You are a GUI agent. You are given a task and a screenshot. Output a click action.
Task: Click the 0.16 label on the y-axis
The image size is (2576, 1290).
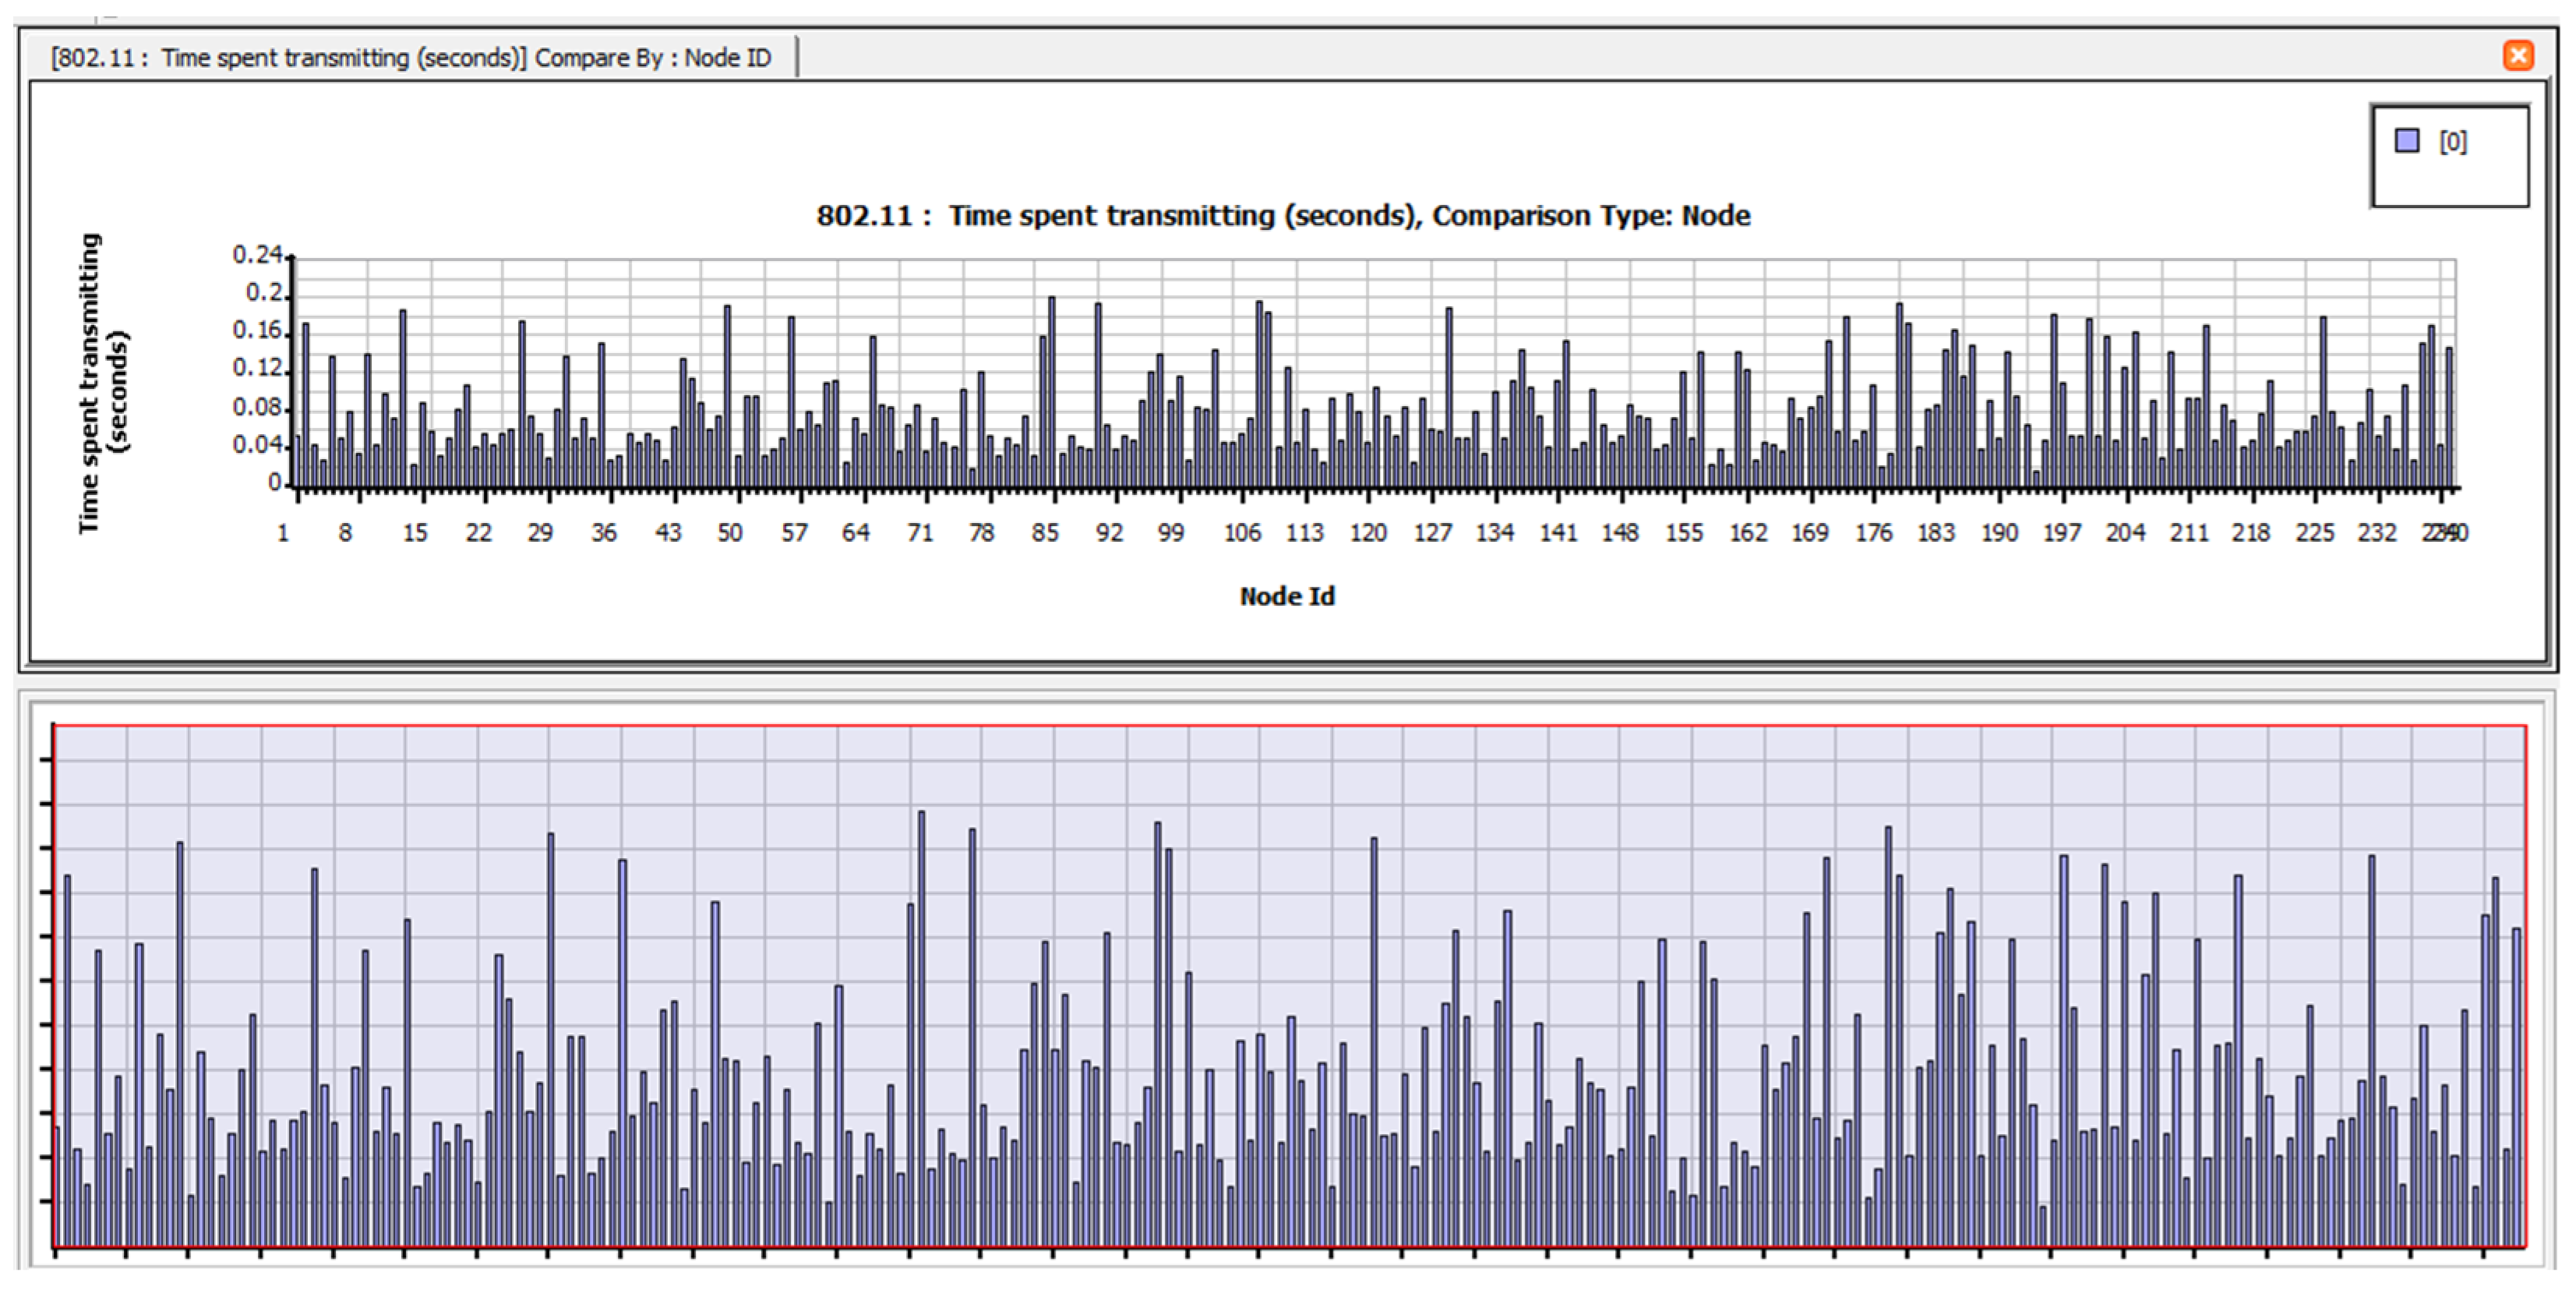click(257, 331)
